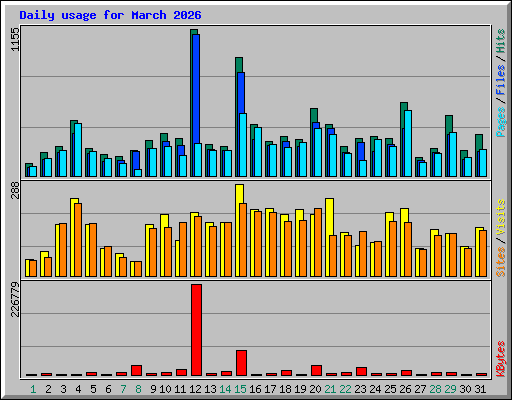Viewport: 512px width, 400px height.
Task: Click the Hits legend label
Action: tap(500, 41)
